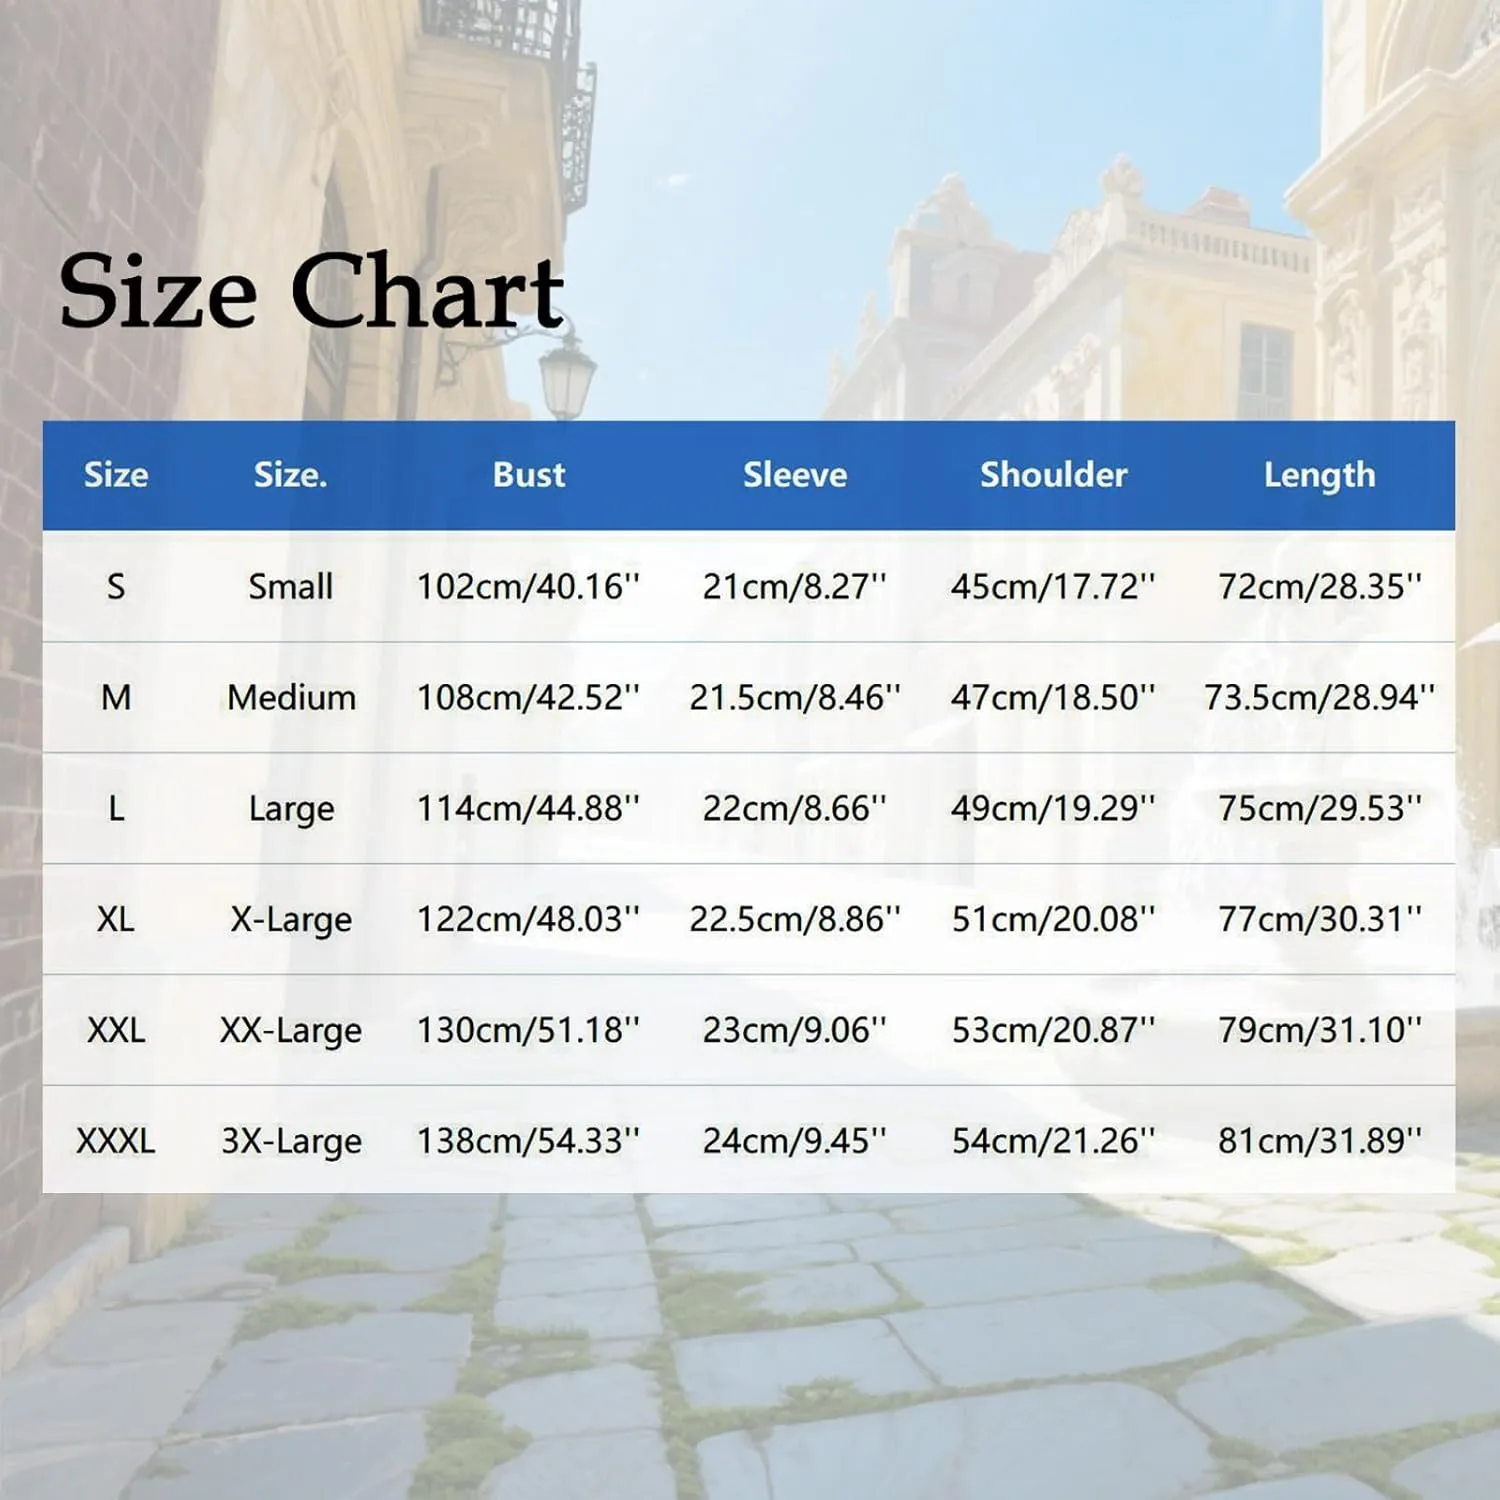This screenshot has width=1500, height=1500.
Task: Select the 3X-Large size label
Action: click(291, 1141)
